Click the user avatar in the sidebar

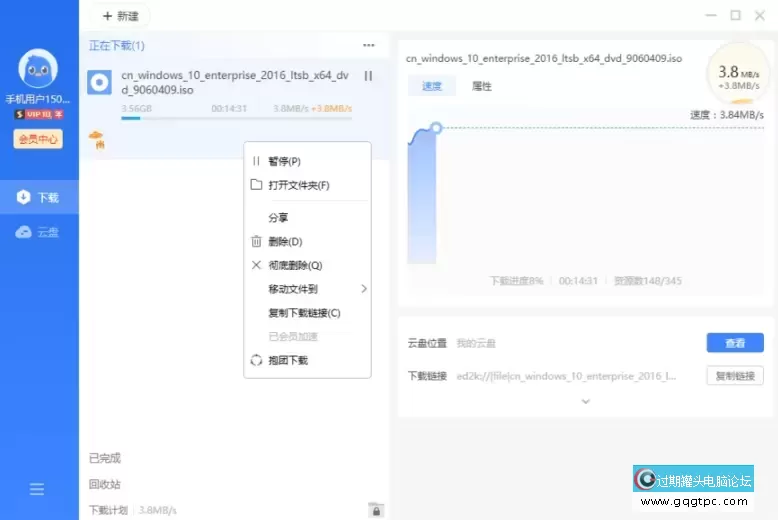point(39,69)
